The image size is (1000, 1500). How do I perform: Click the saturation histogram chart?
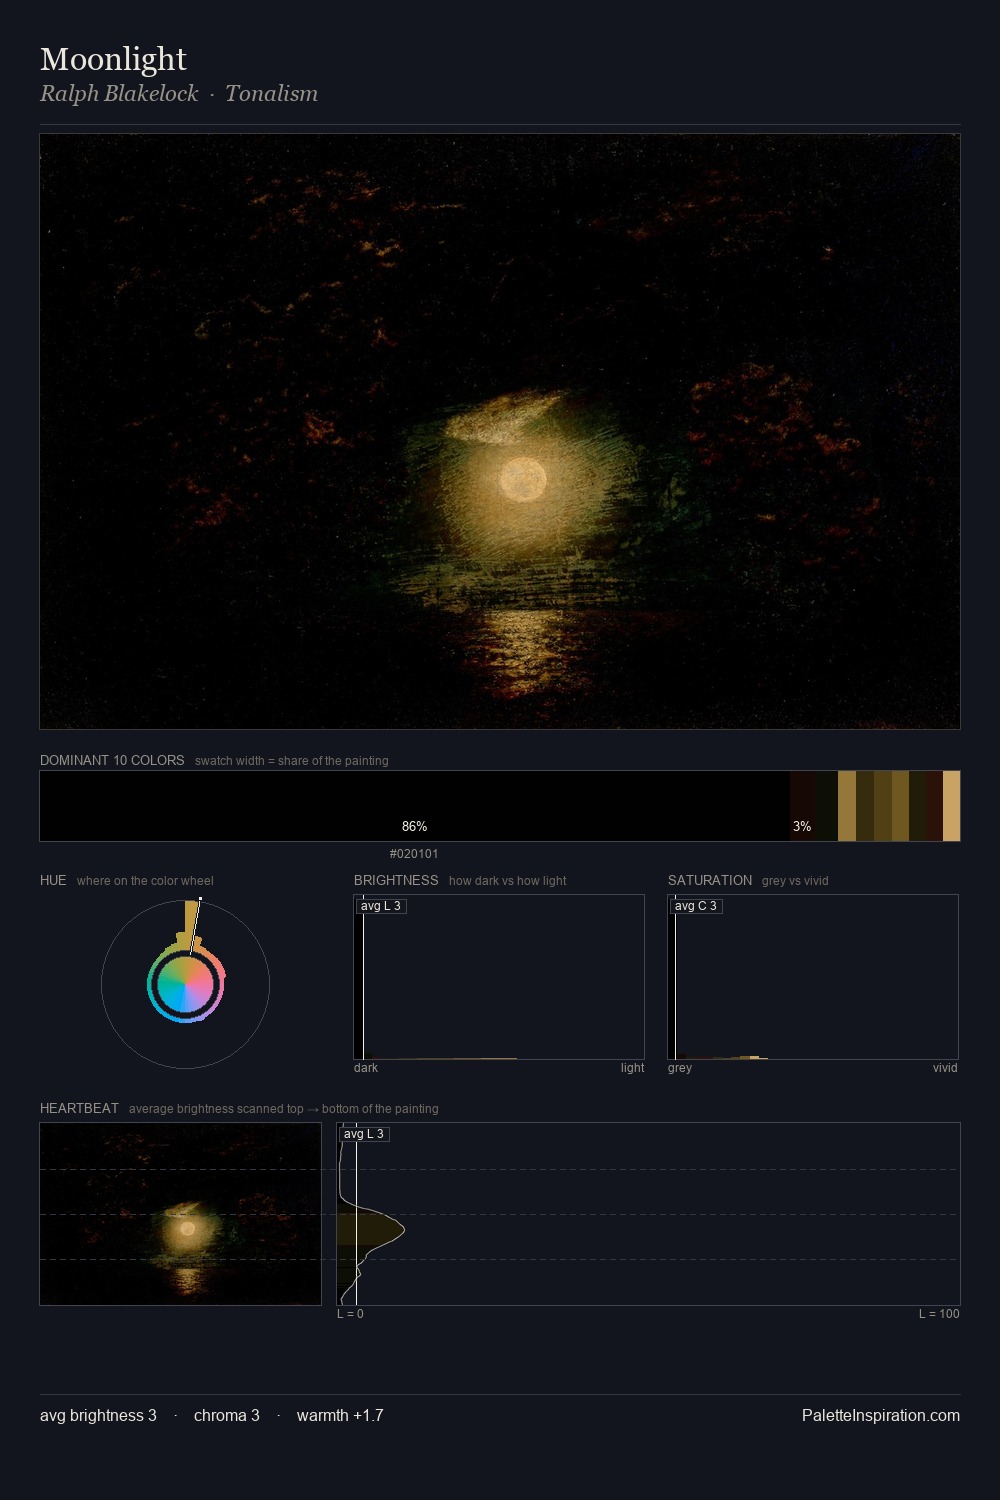click(813, 977)
